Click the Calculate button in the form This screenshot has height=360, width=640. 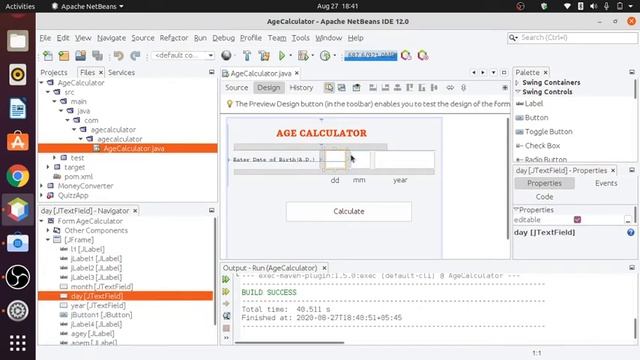(349, 211)
